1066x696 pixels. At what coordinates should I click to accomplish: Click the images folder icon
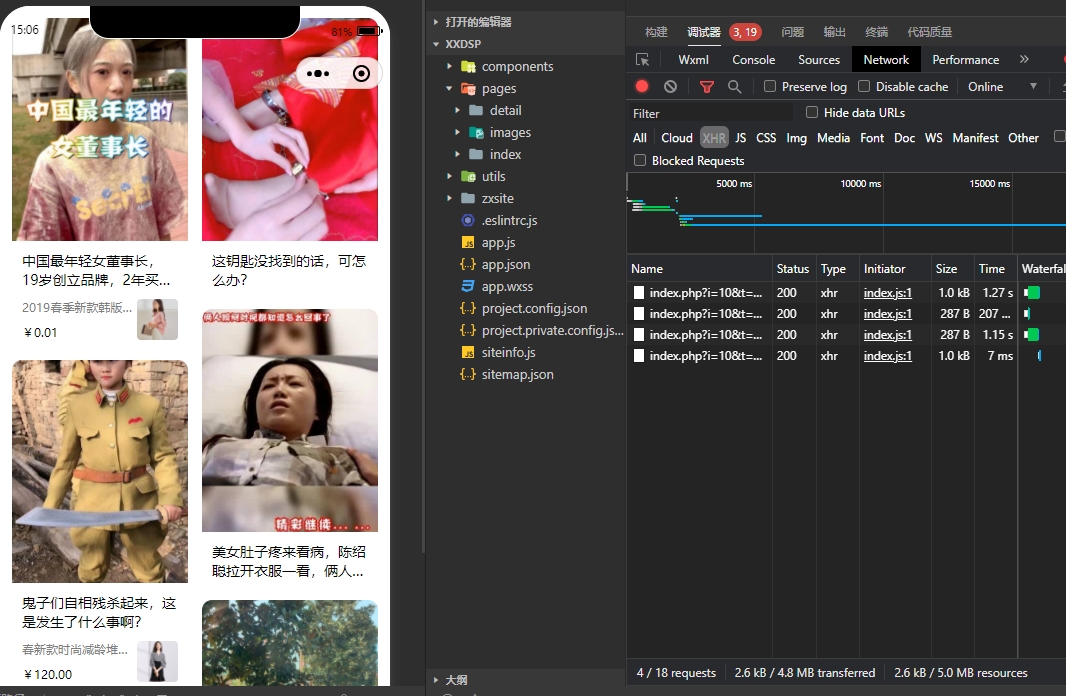click(477, 133)
